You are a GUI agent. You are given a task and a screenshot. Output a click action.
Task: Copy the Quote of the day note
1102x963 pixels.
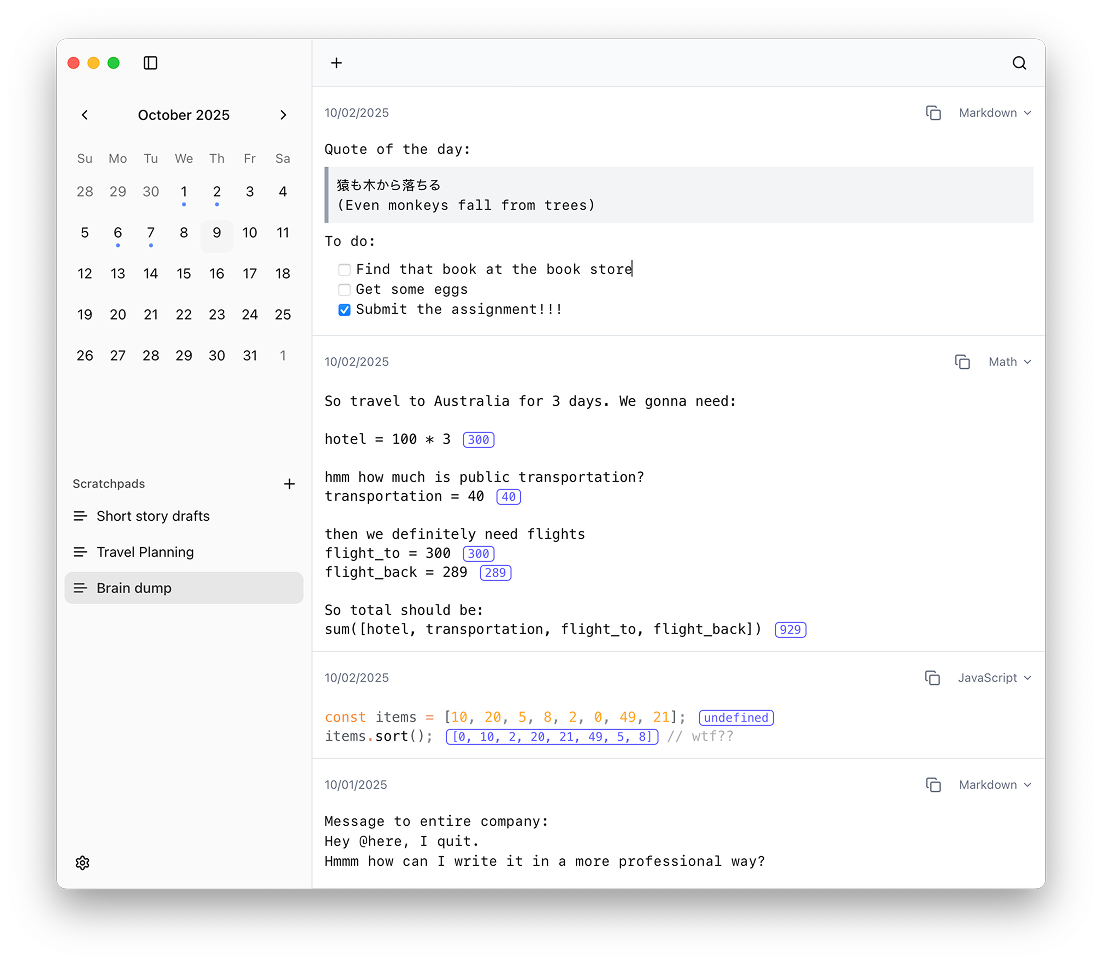pos(933,113)
